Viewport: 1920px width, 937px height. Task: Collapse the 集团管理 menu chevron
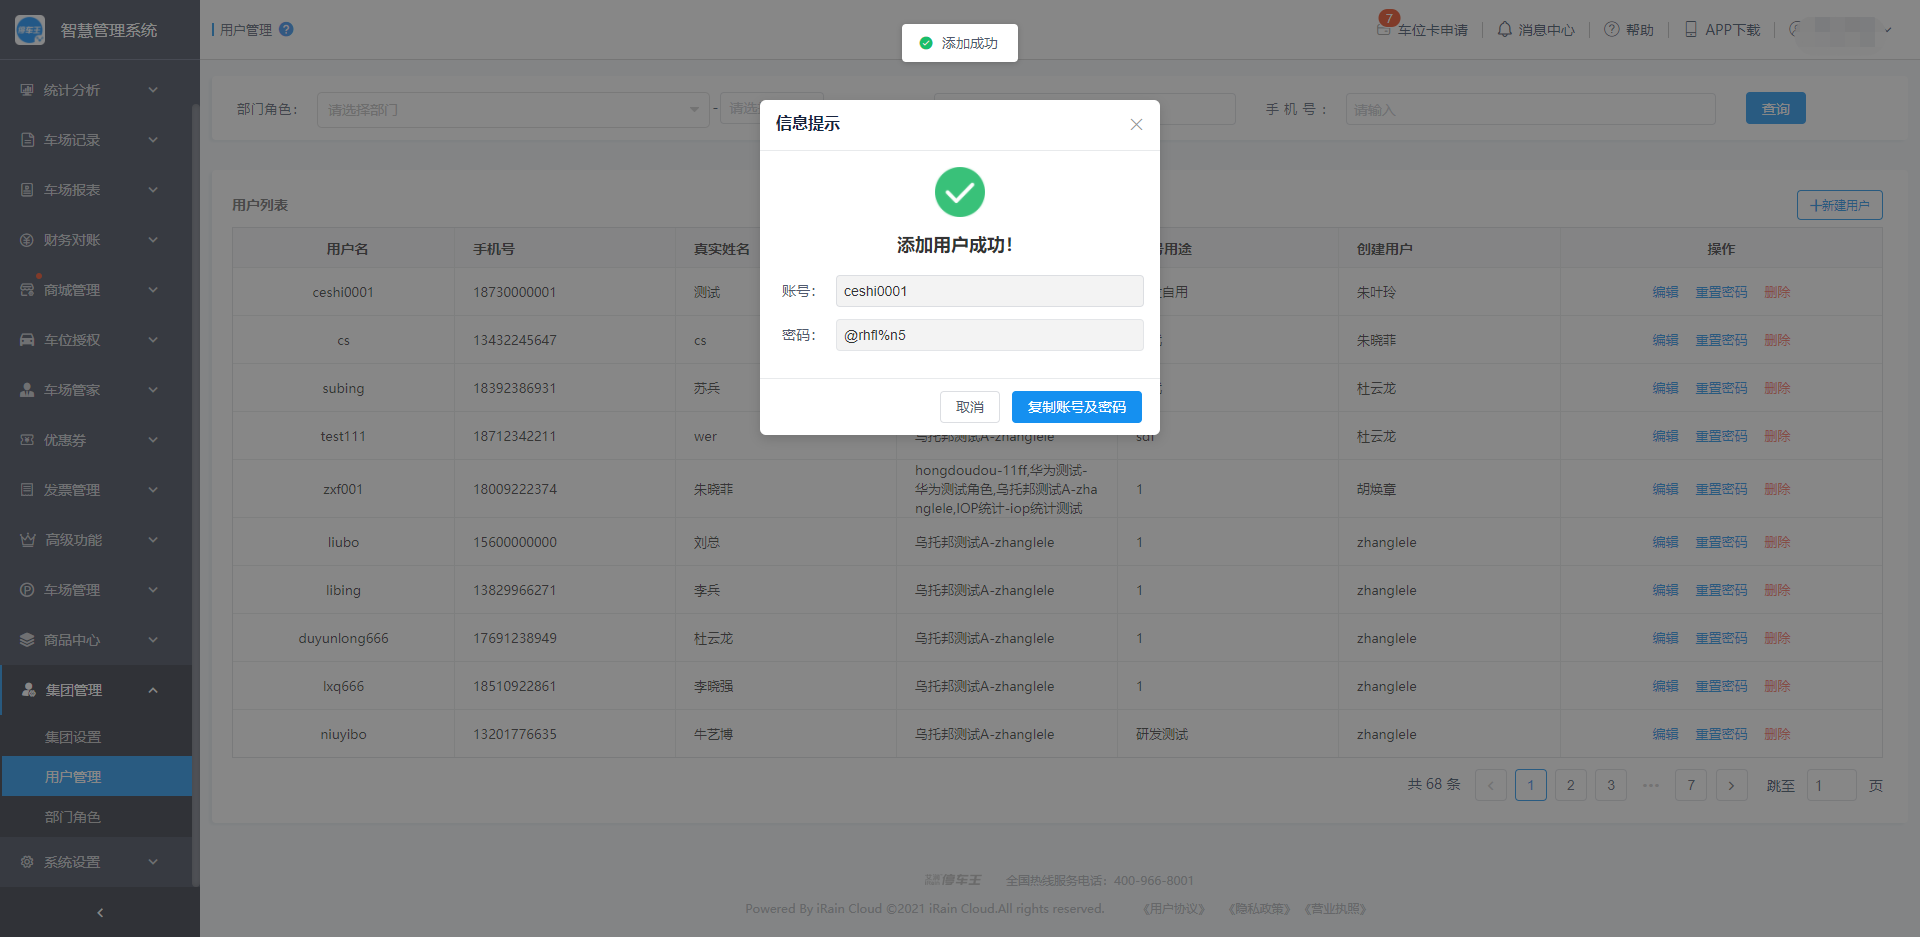click(153, 690)
